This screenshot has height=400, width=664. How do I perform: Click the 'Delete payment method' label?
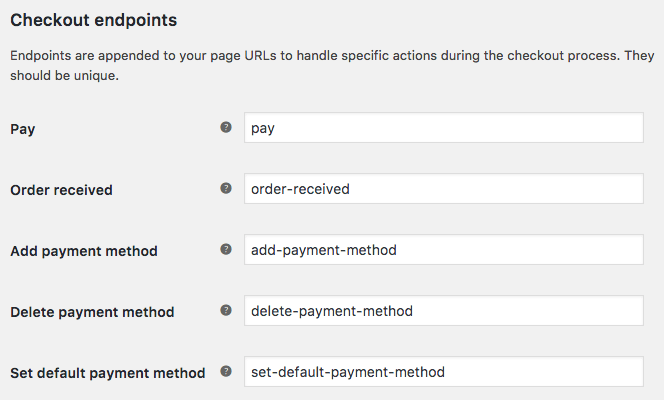(92, 312)
